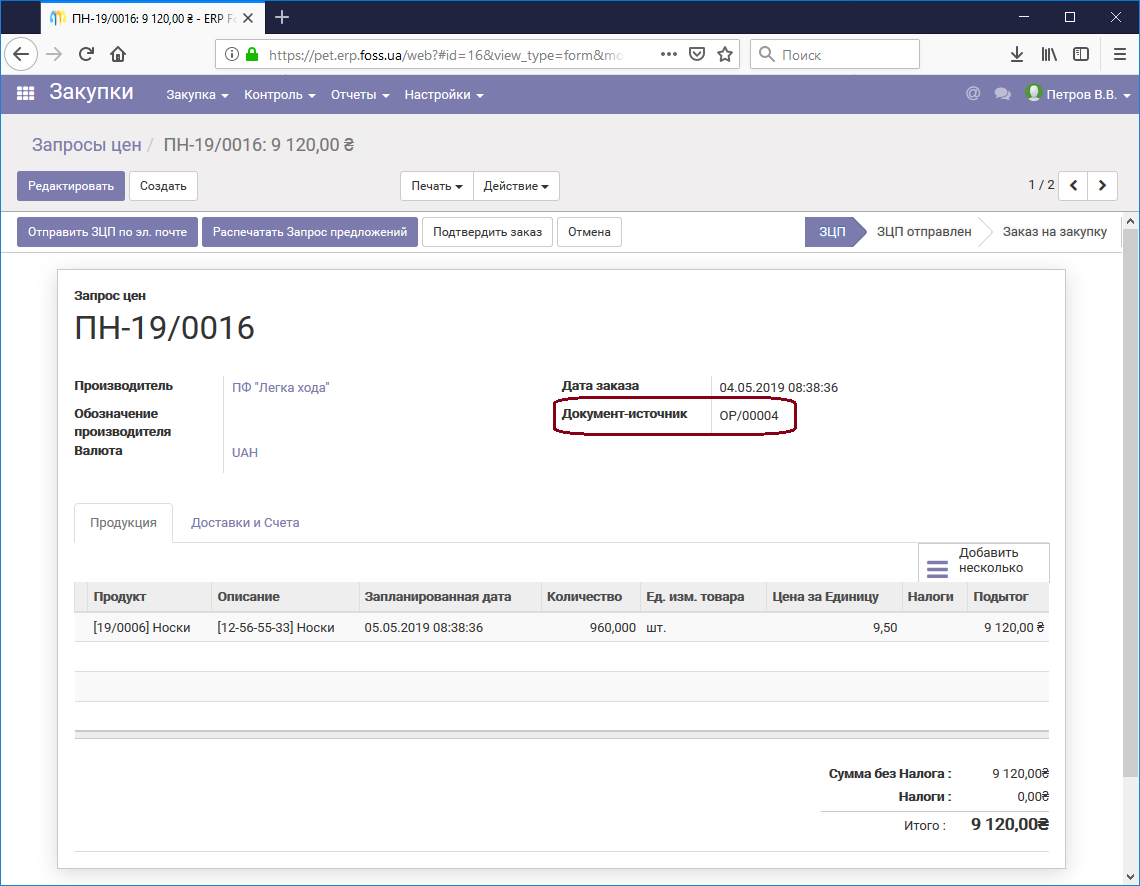
Task: Switch to Доставки и Счета tab
Action: pyautogui.click(x=245, y=523)
